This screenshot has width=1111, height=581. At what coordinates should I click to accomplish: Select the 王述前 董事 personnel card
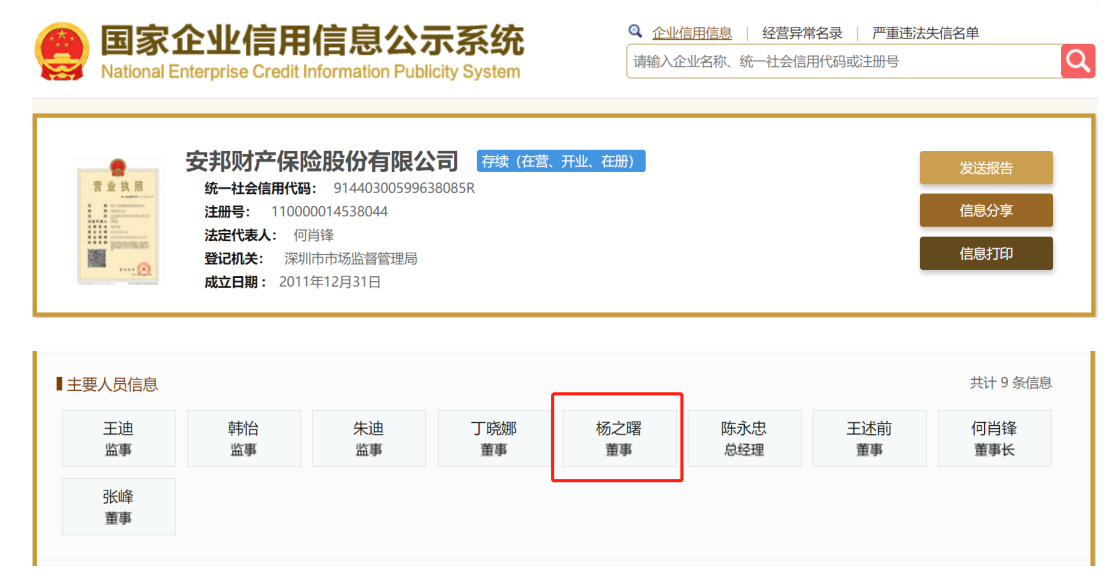pos(869,439)
